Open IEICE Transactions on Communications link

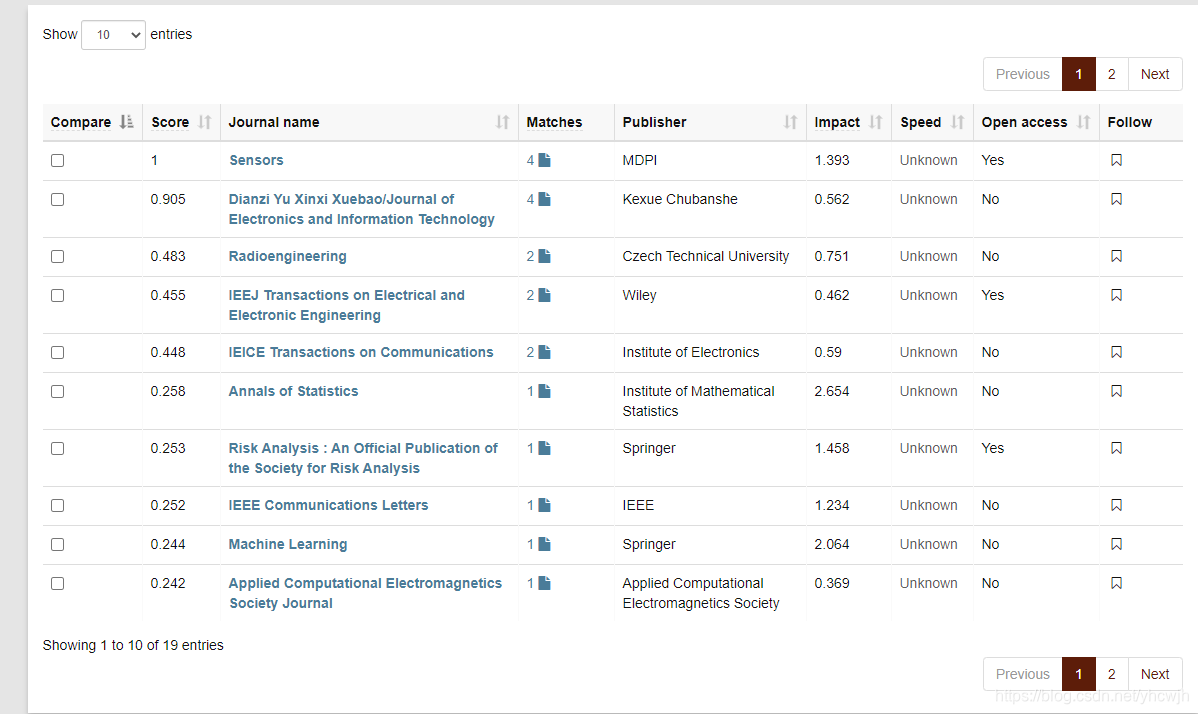tap(361, 352)
